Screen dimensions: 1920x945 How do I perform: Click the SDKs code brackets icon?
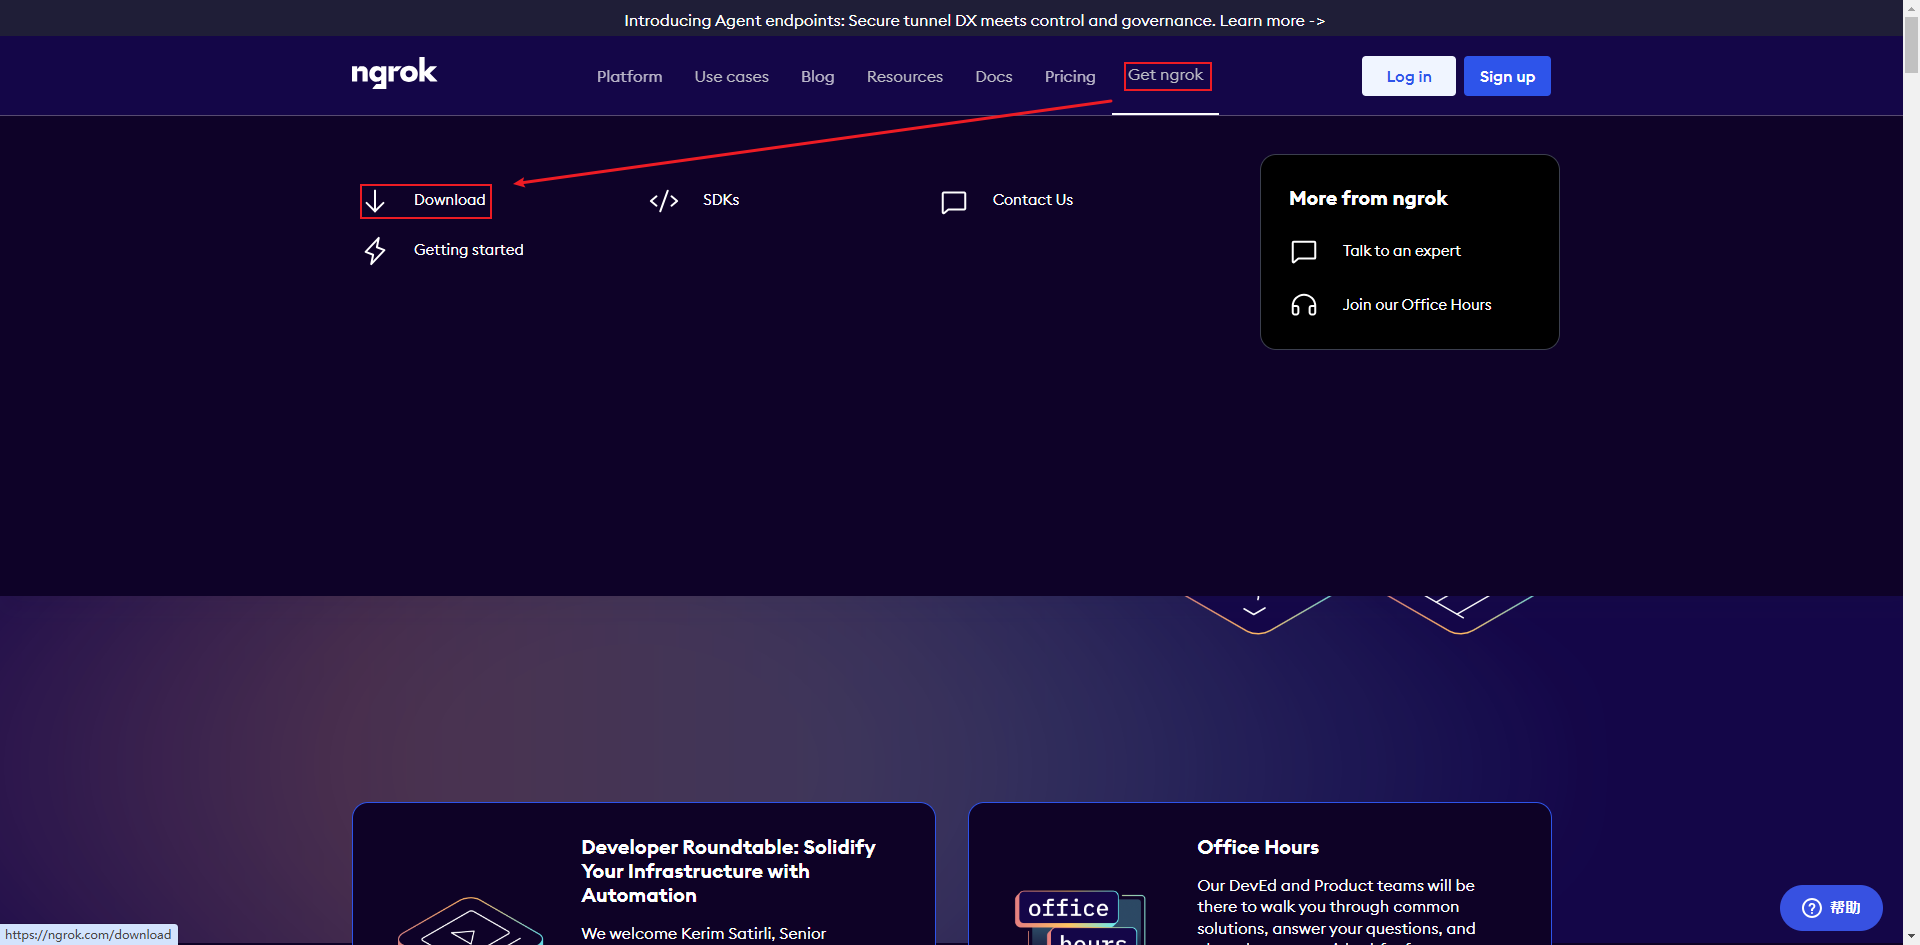point(664,201)
